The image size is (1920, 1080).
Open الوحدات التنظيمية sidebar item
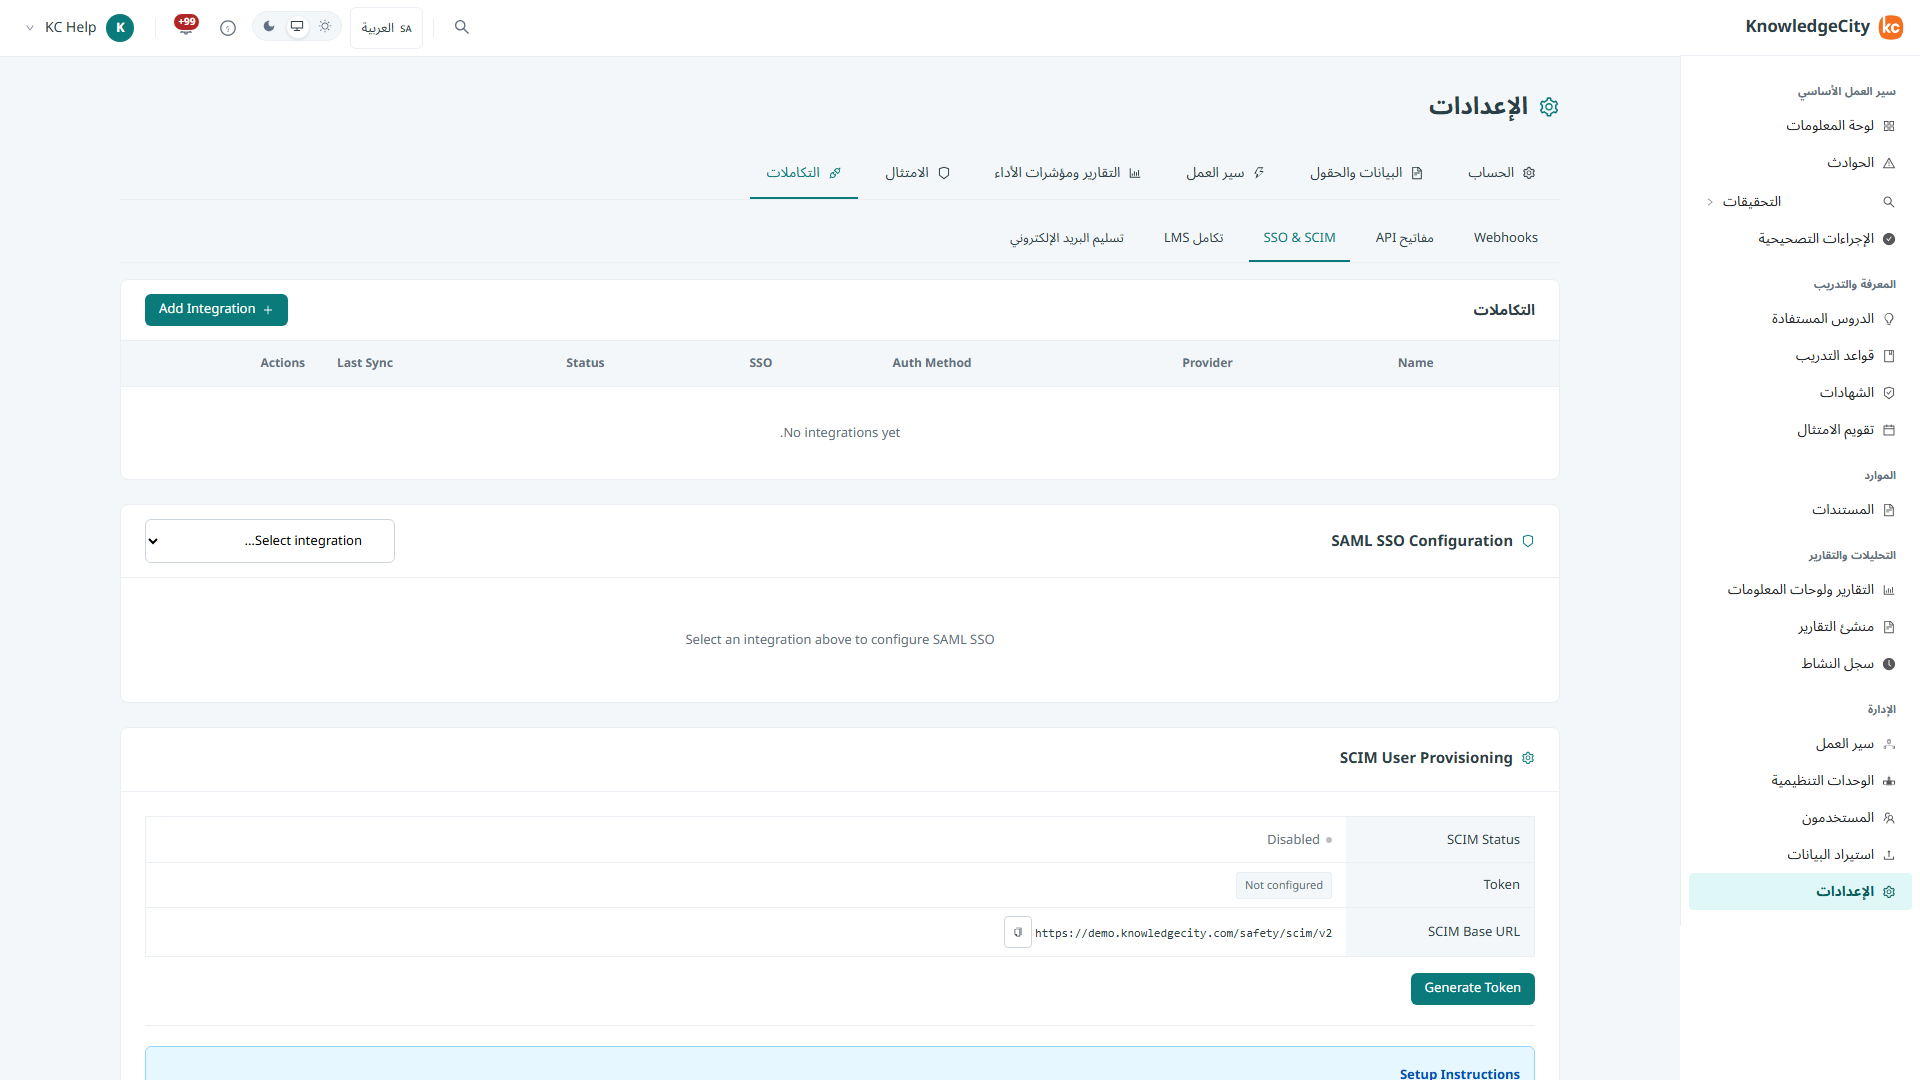tap(1800, 781)
